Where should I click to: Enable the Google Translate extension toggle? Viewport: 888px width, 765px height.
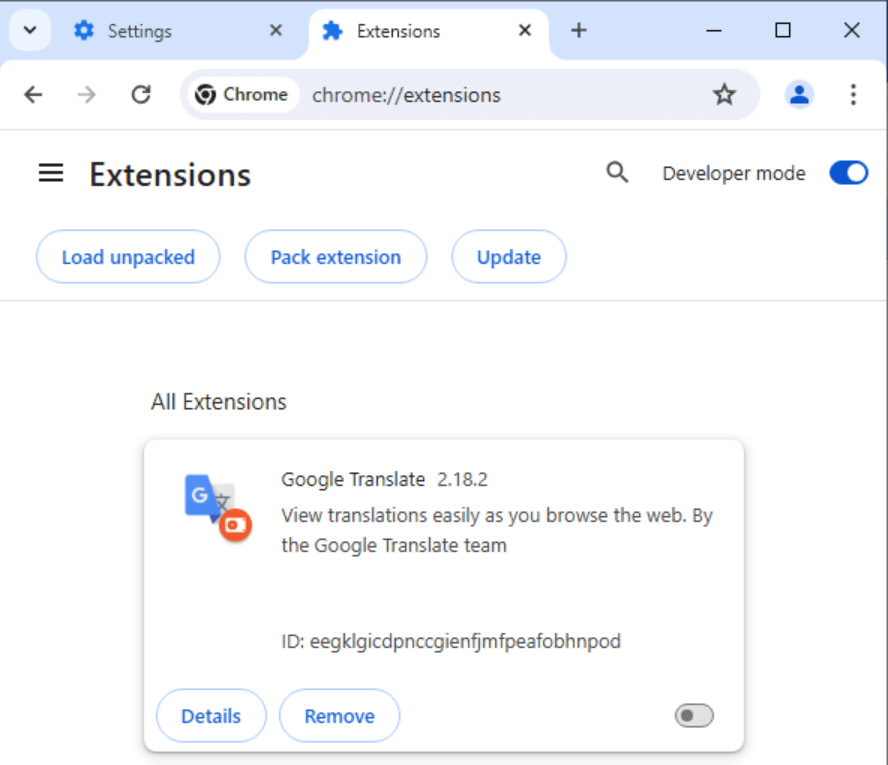click(694, 715)
